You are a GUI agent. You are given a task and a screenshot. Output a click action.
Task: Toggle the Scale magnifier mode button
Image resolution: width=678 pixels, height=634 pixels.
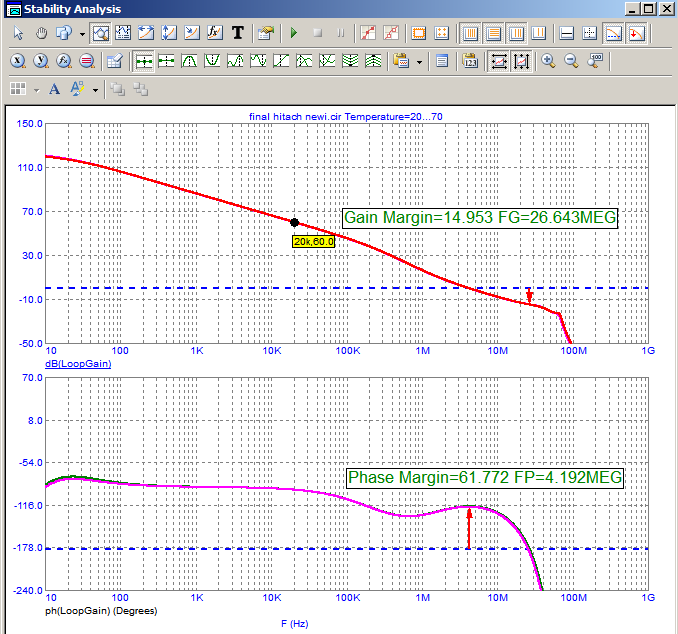[100, 33]
